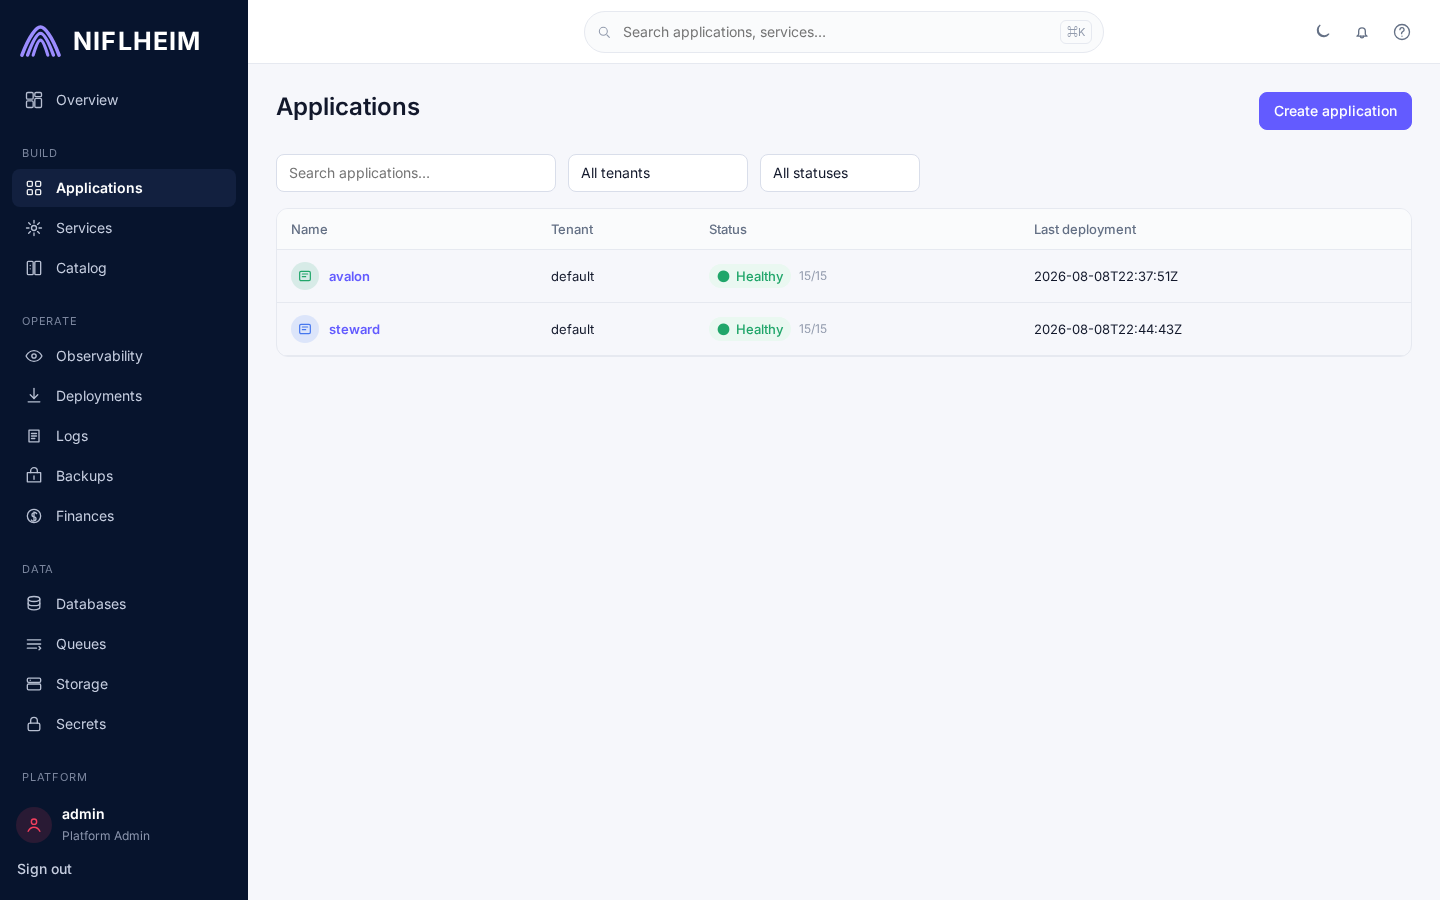Click timestamp 2026-08-08T22:44:43Z

(1108, 329)
